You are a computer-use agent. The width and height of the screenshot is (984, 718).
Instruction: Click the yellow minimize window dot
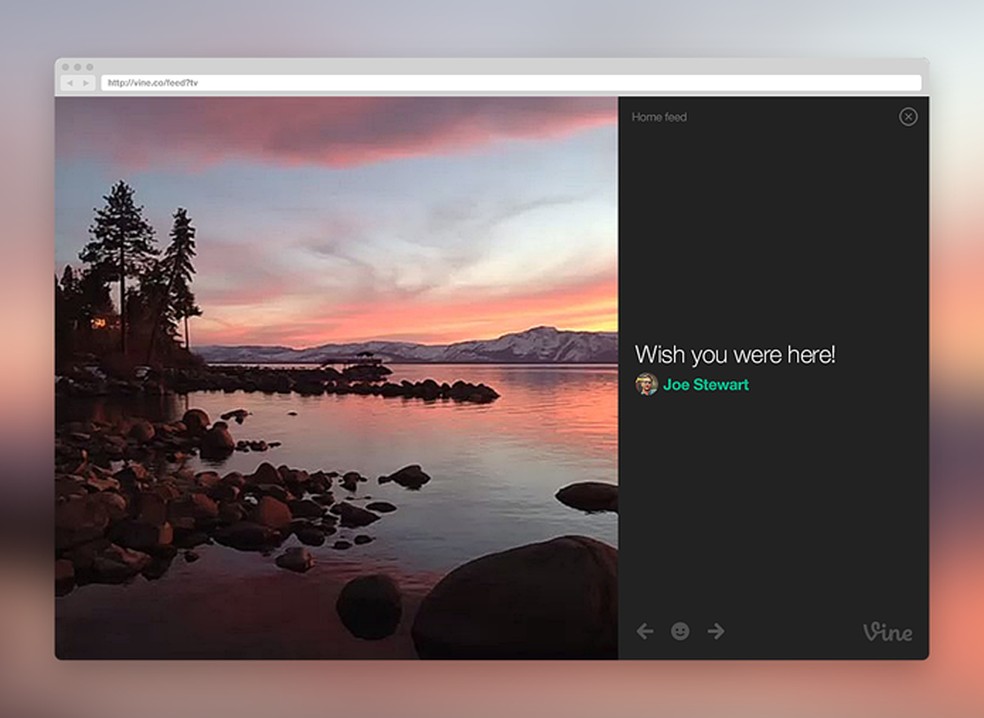tap(77, 66)
